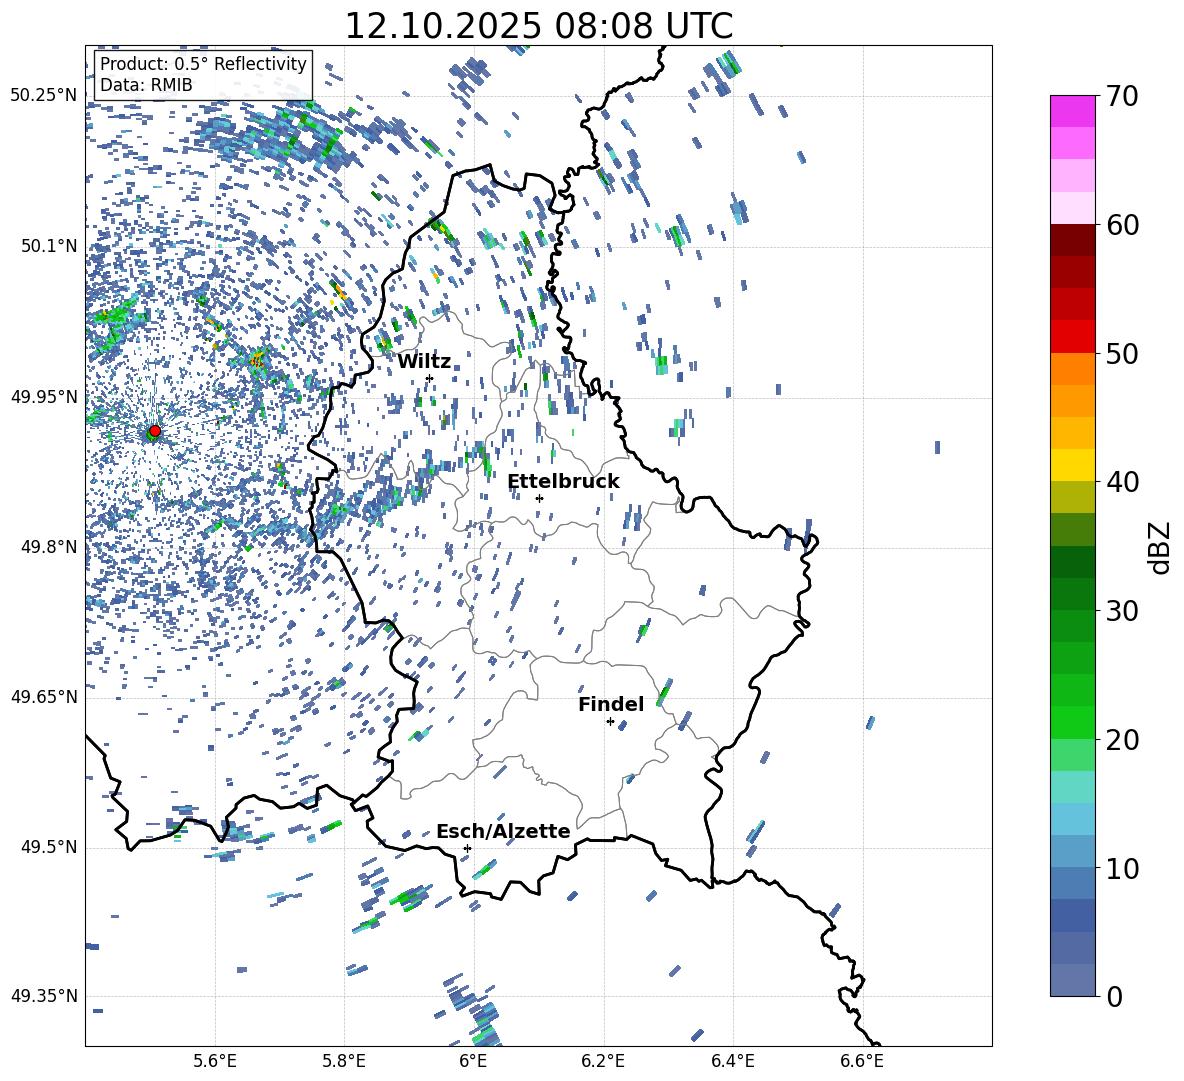Image resolution: width=1184 pixels, height=1081 pixels.
Task: Pick the red swatch just above 50 dBZ
Action: 1072,336
